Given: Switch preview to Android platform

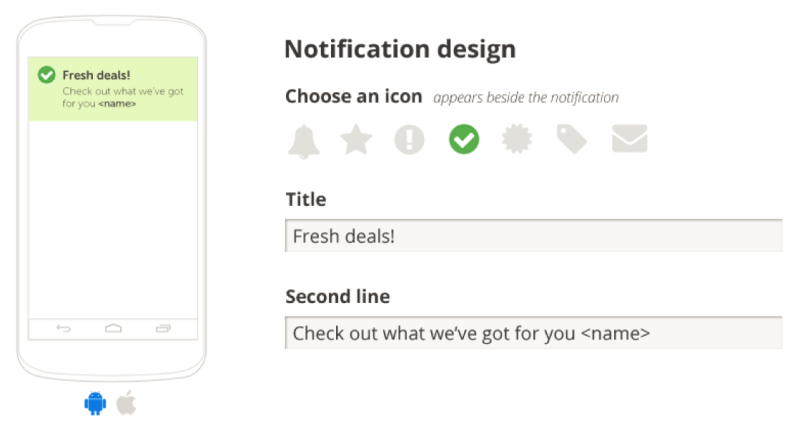Looking at the screenshot, I should pyautogui.click(x=95, y=403).
